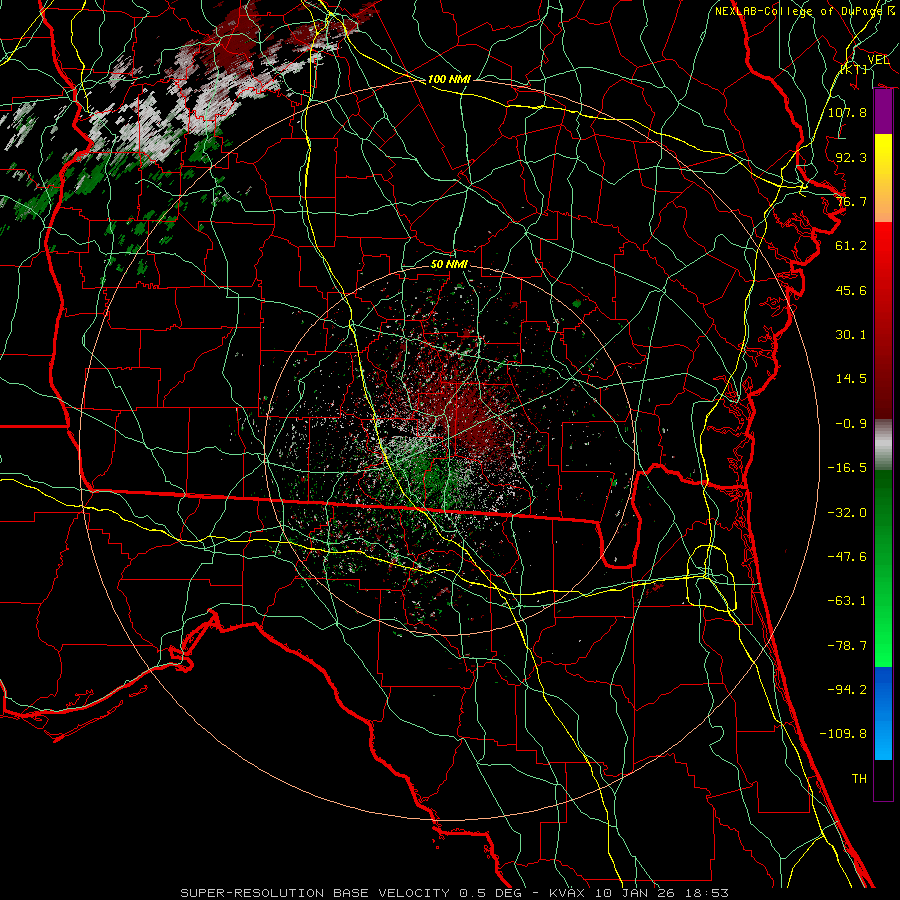Select the -78.7 velocity scale value
The image size is (900, 900).
pyautogui.click(x=847, y=646)
